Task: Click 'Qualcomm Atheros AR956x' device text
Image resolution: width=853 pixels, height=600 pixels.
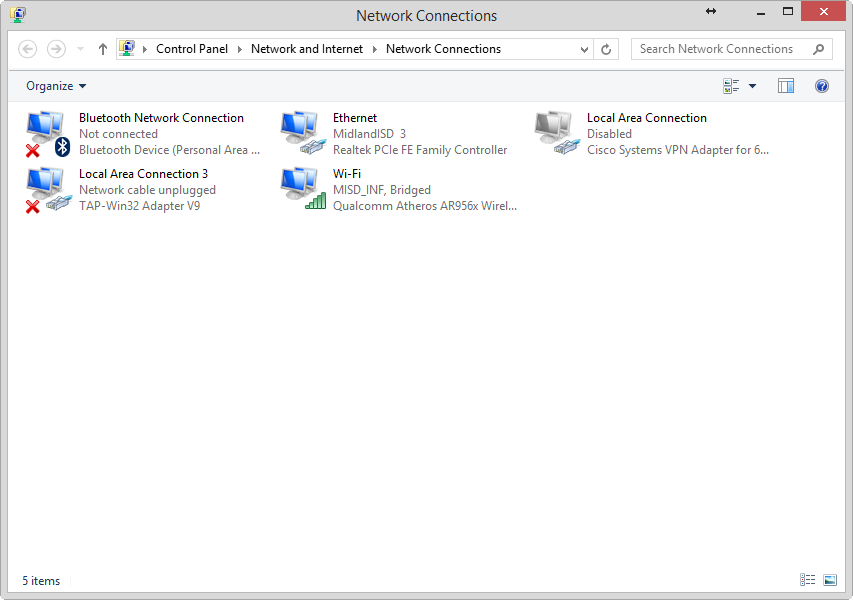Action: point(425,206)
